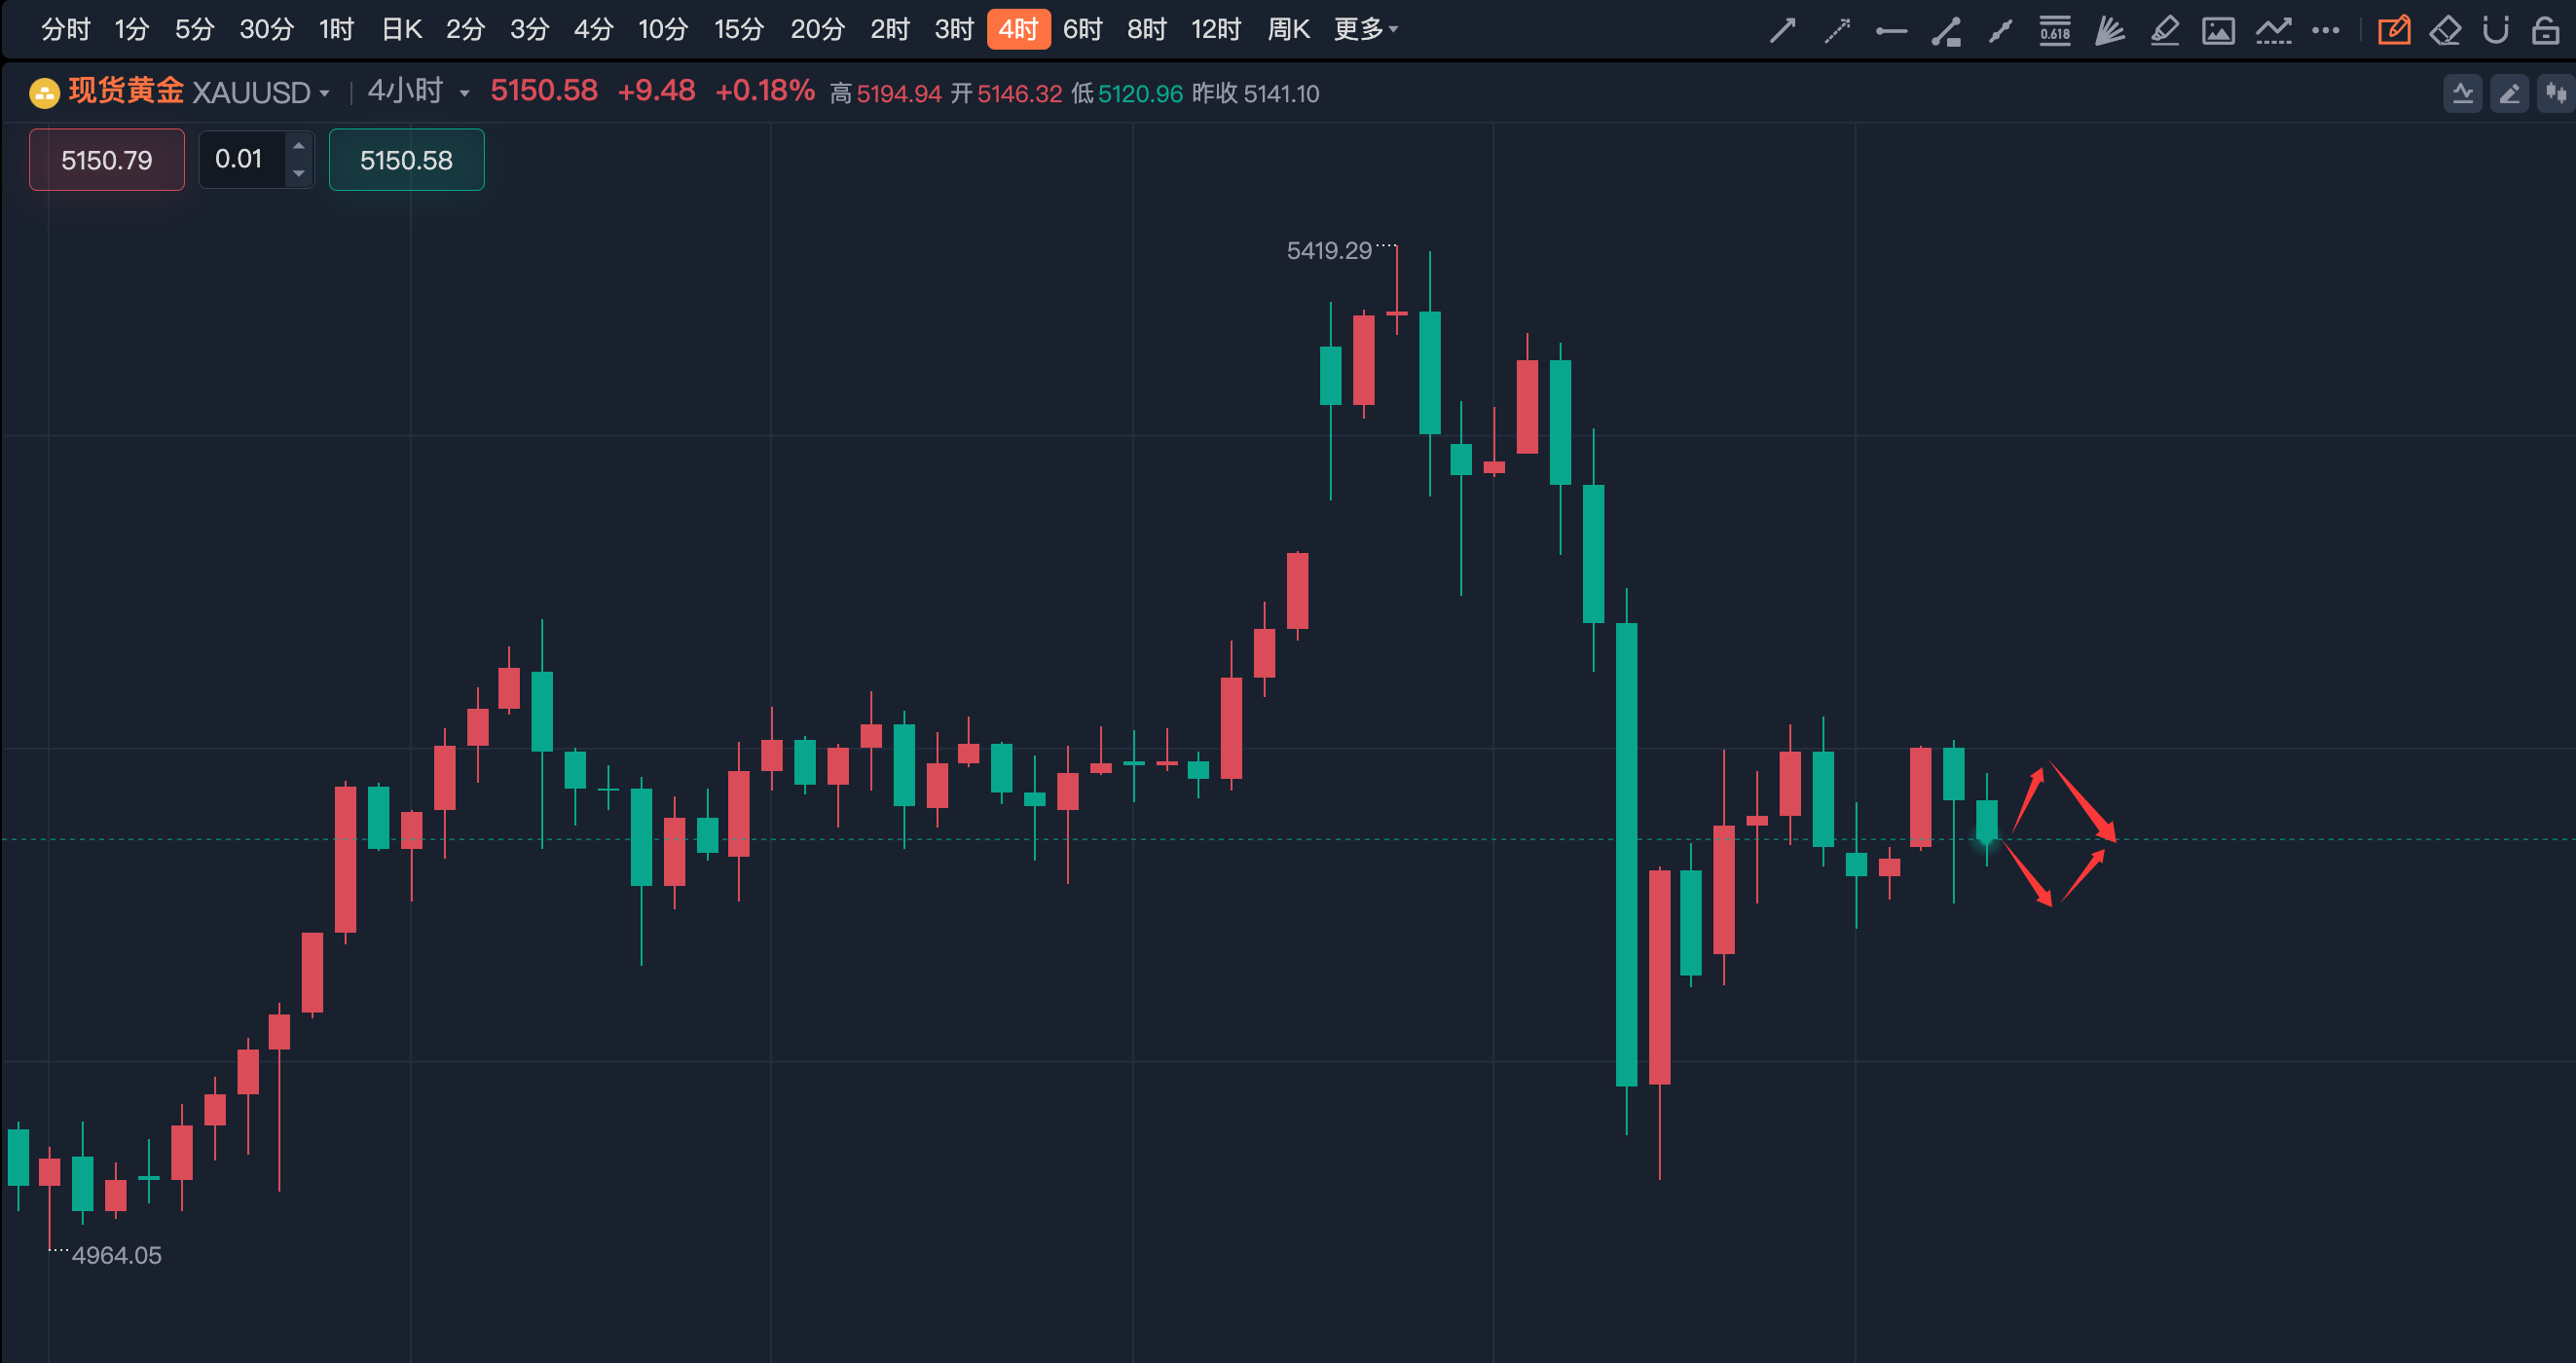
Task: Switch to the 日K timeframe tab
Action: coord(402,30)
